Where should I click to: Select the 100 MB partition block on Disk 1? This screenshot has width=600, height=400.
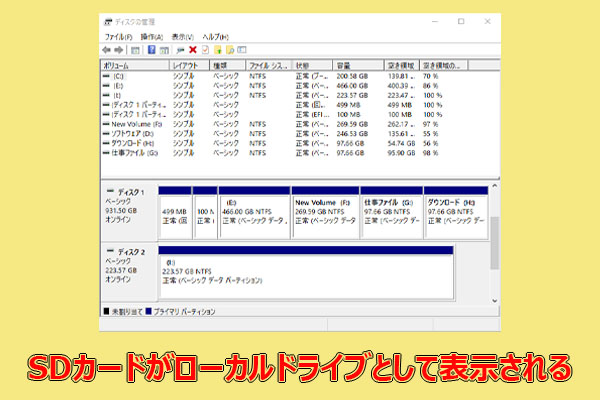[x=205, y=213]
